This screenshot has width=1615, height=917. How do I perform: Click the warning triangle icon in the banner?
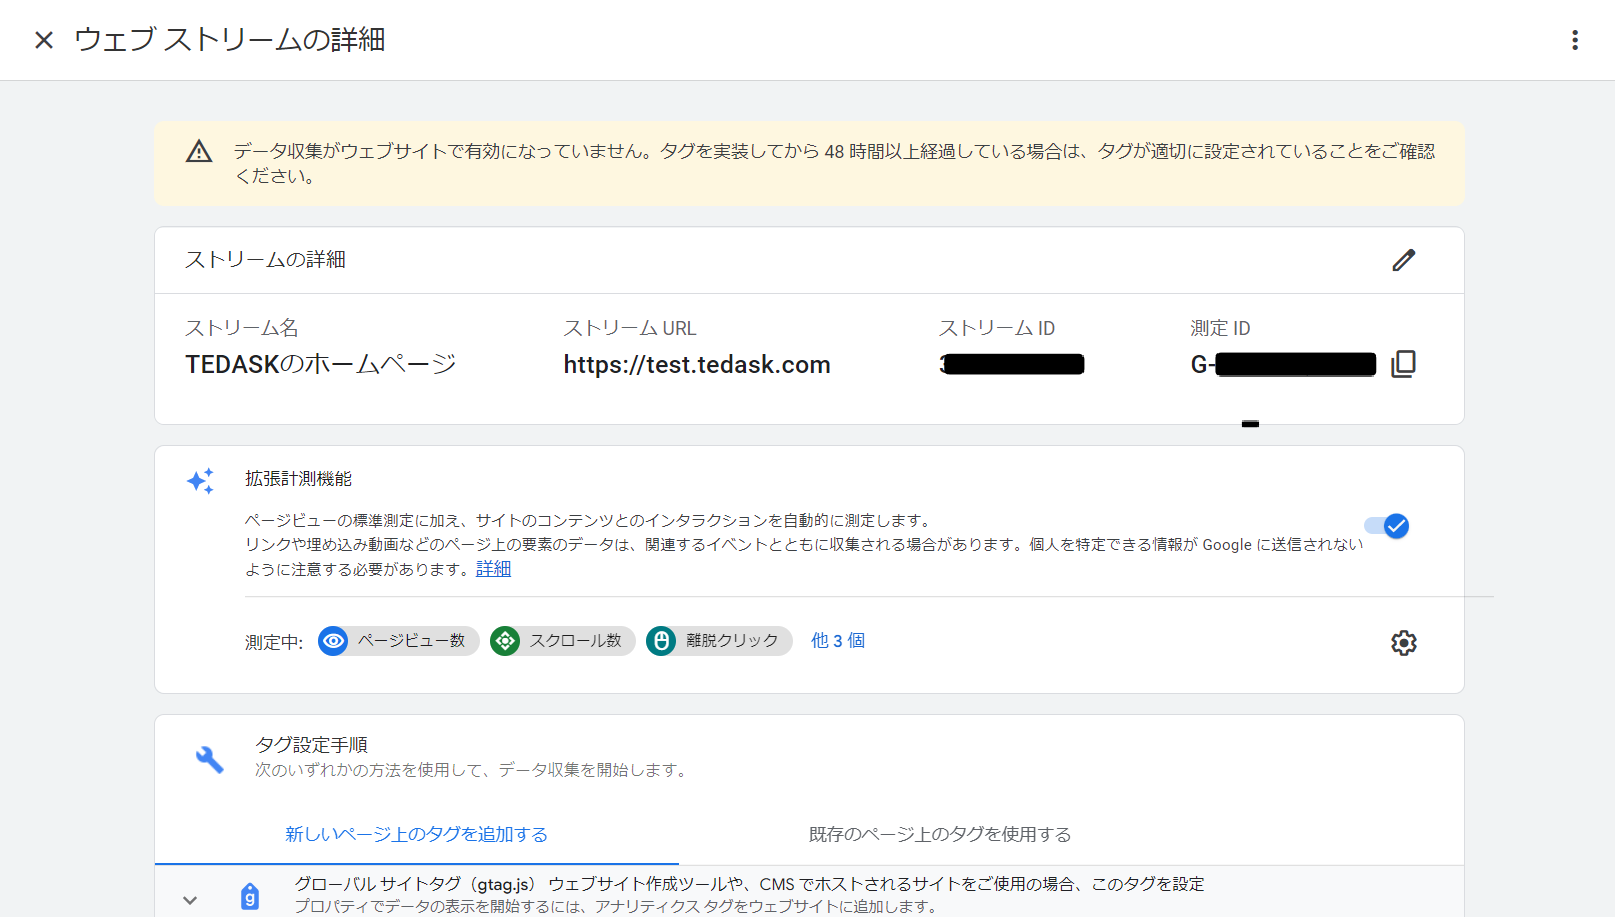199,152
